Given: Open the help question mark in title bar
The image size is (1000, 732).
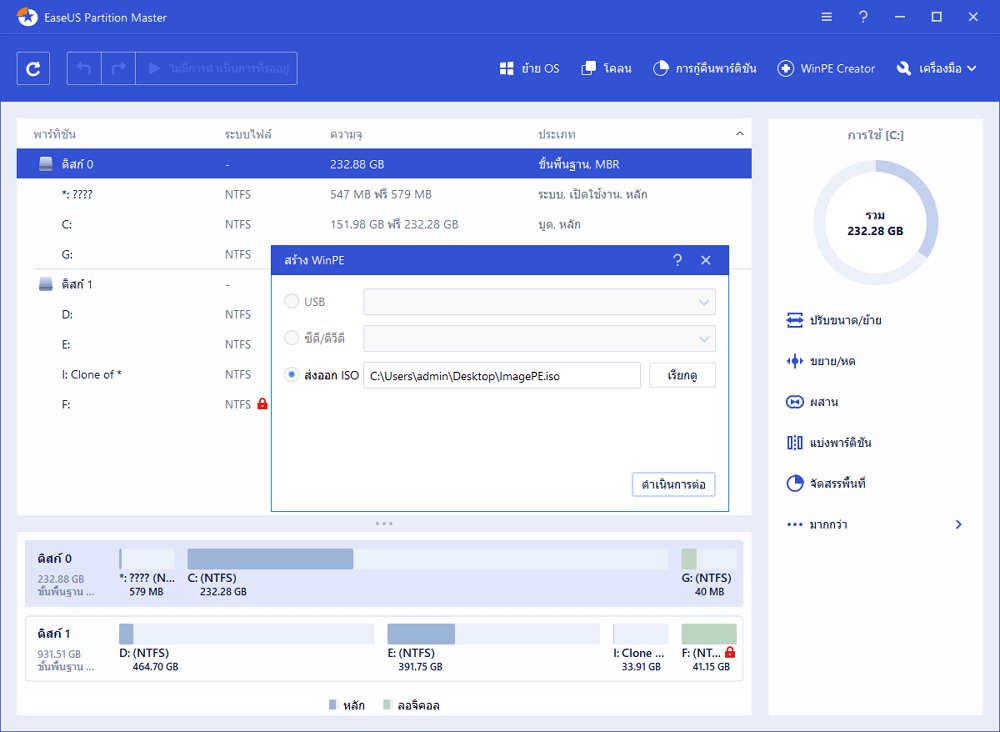Looking at the screenshot, I should 863,17.
